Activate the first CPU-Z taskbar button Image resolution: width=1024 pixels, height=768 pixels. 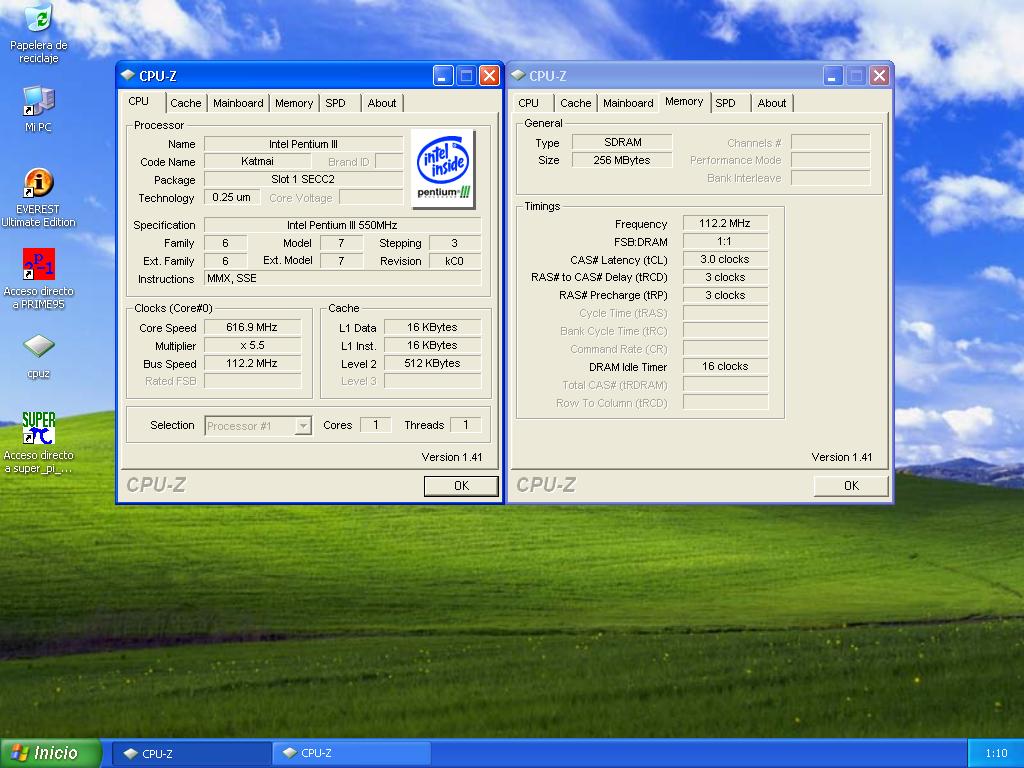(191, 754)
